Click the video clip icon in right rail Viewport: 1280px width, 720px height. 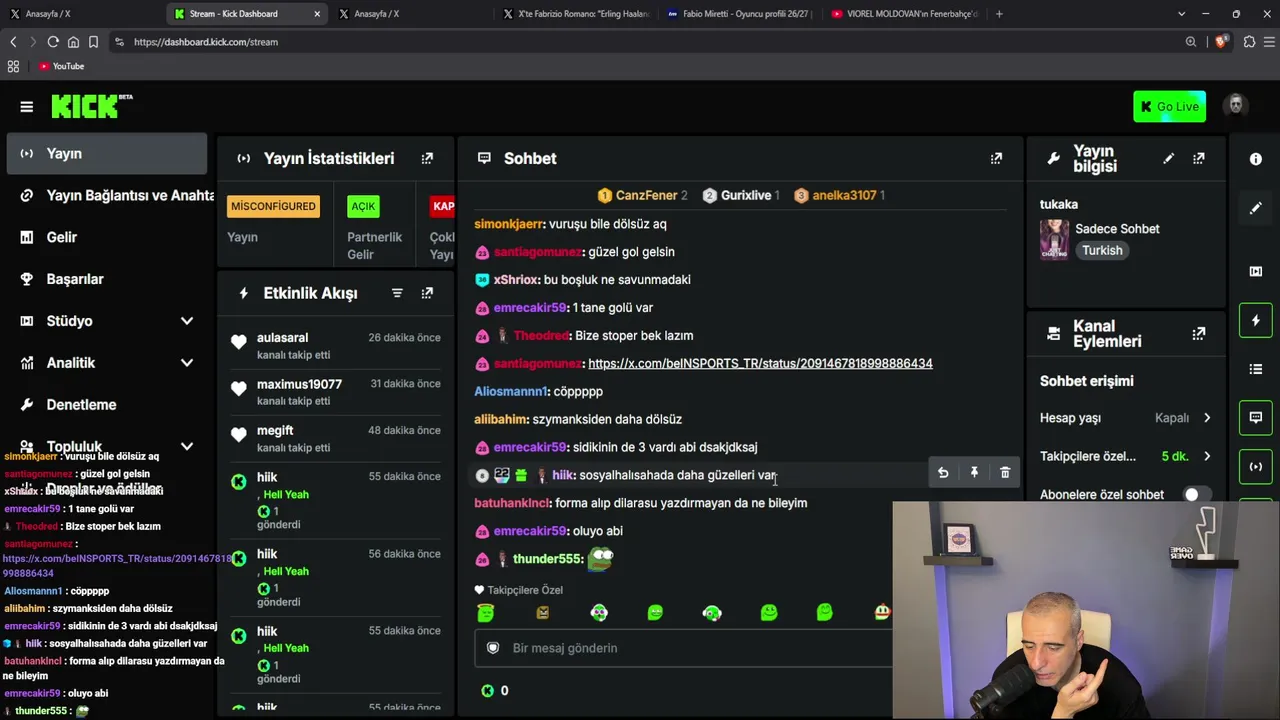click(x=1256, y=271)
